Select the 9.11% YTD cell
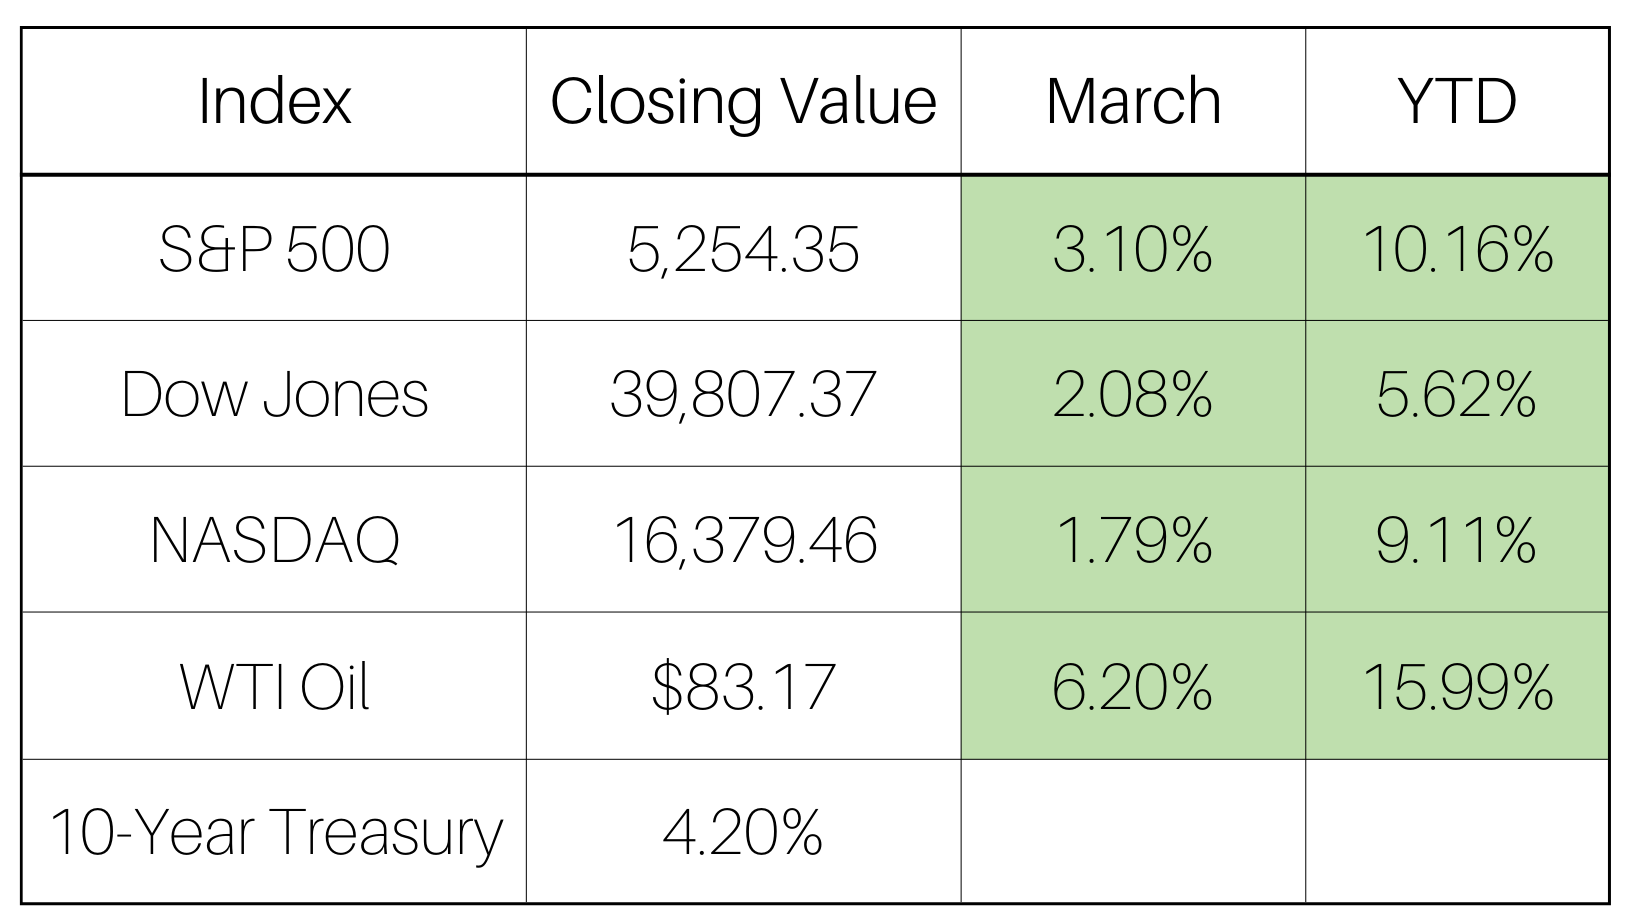The height and width of the screenshot is (924, 1640). [x=1456, y=540]
